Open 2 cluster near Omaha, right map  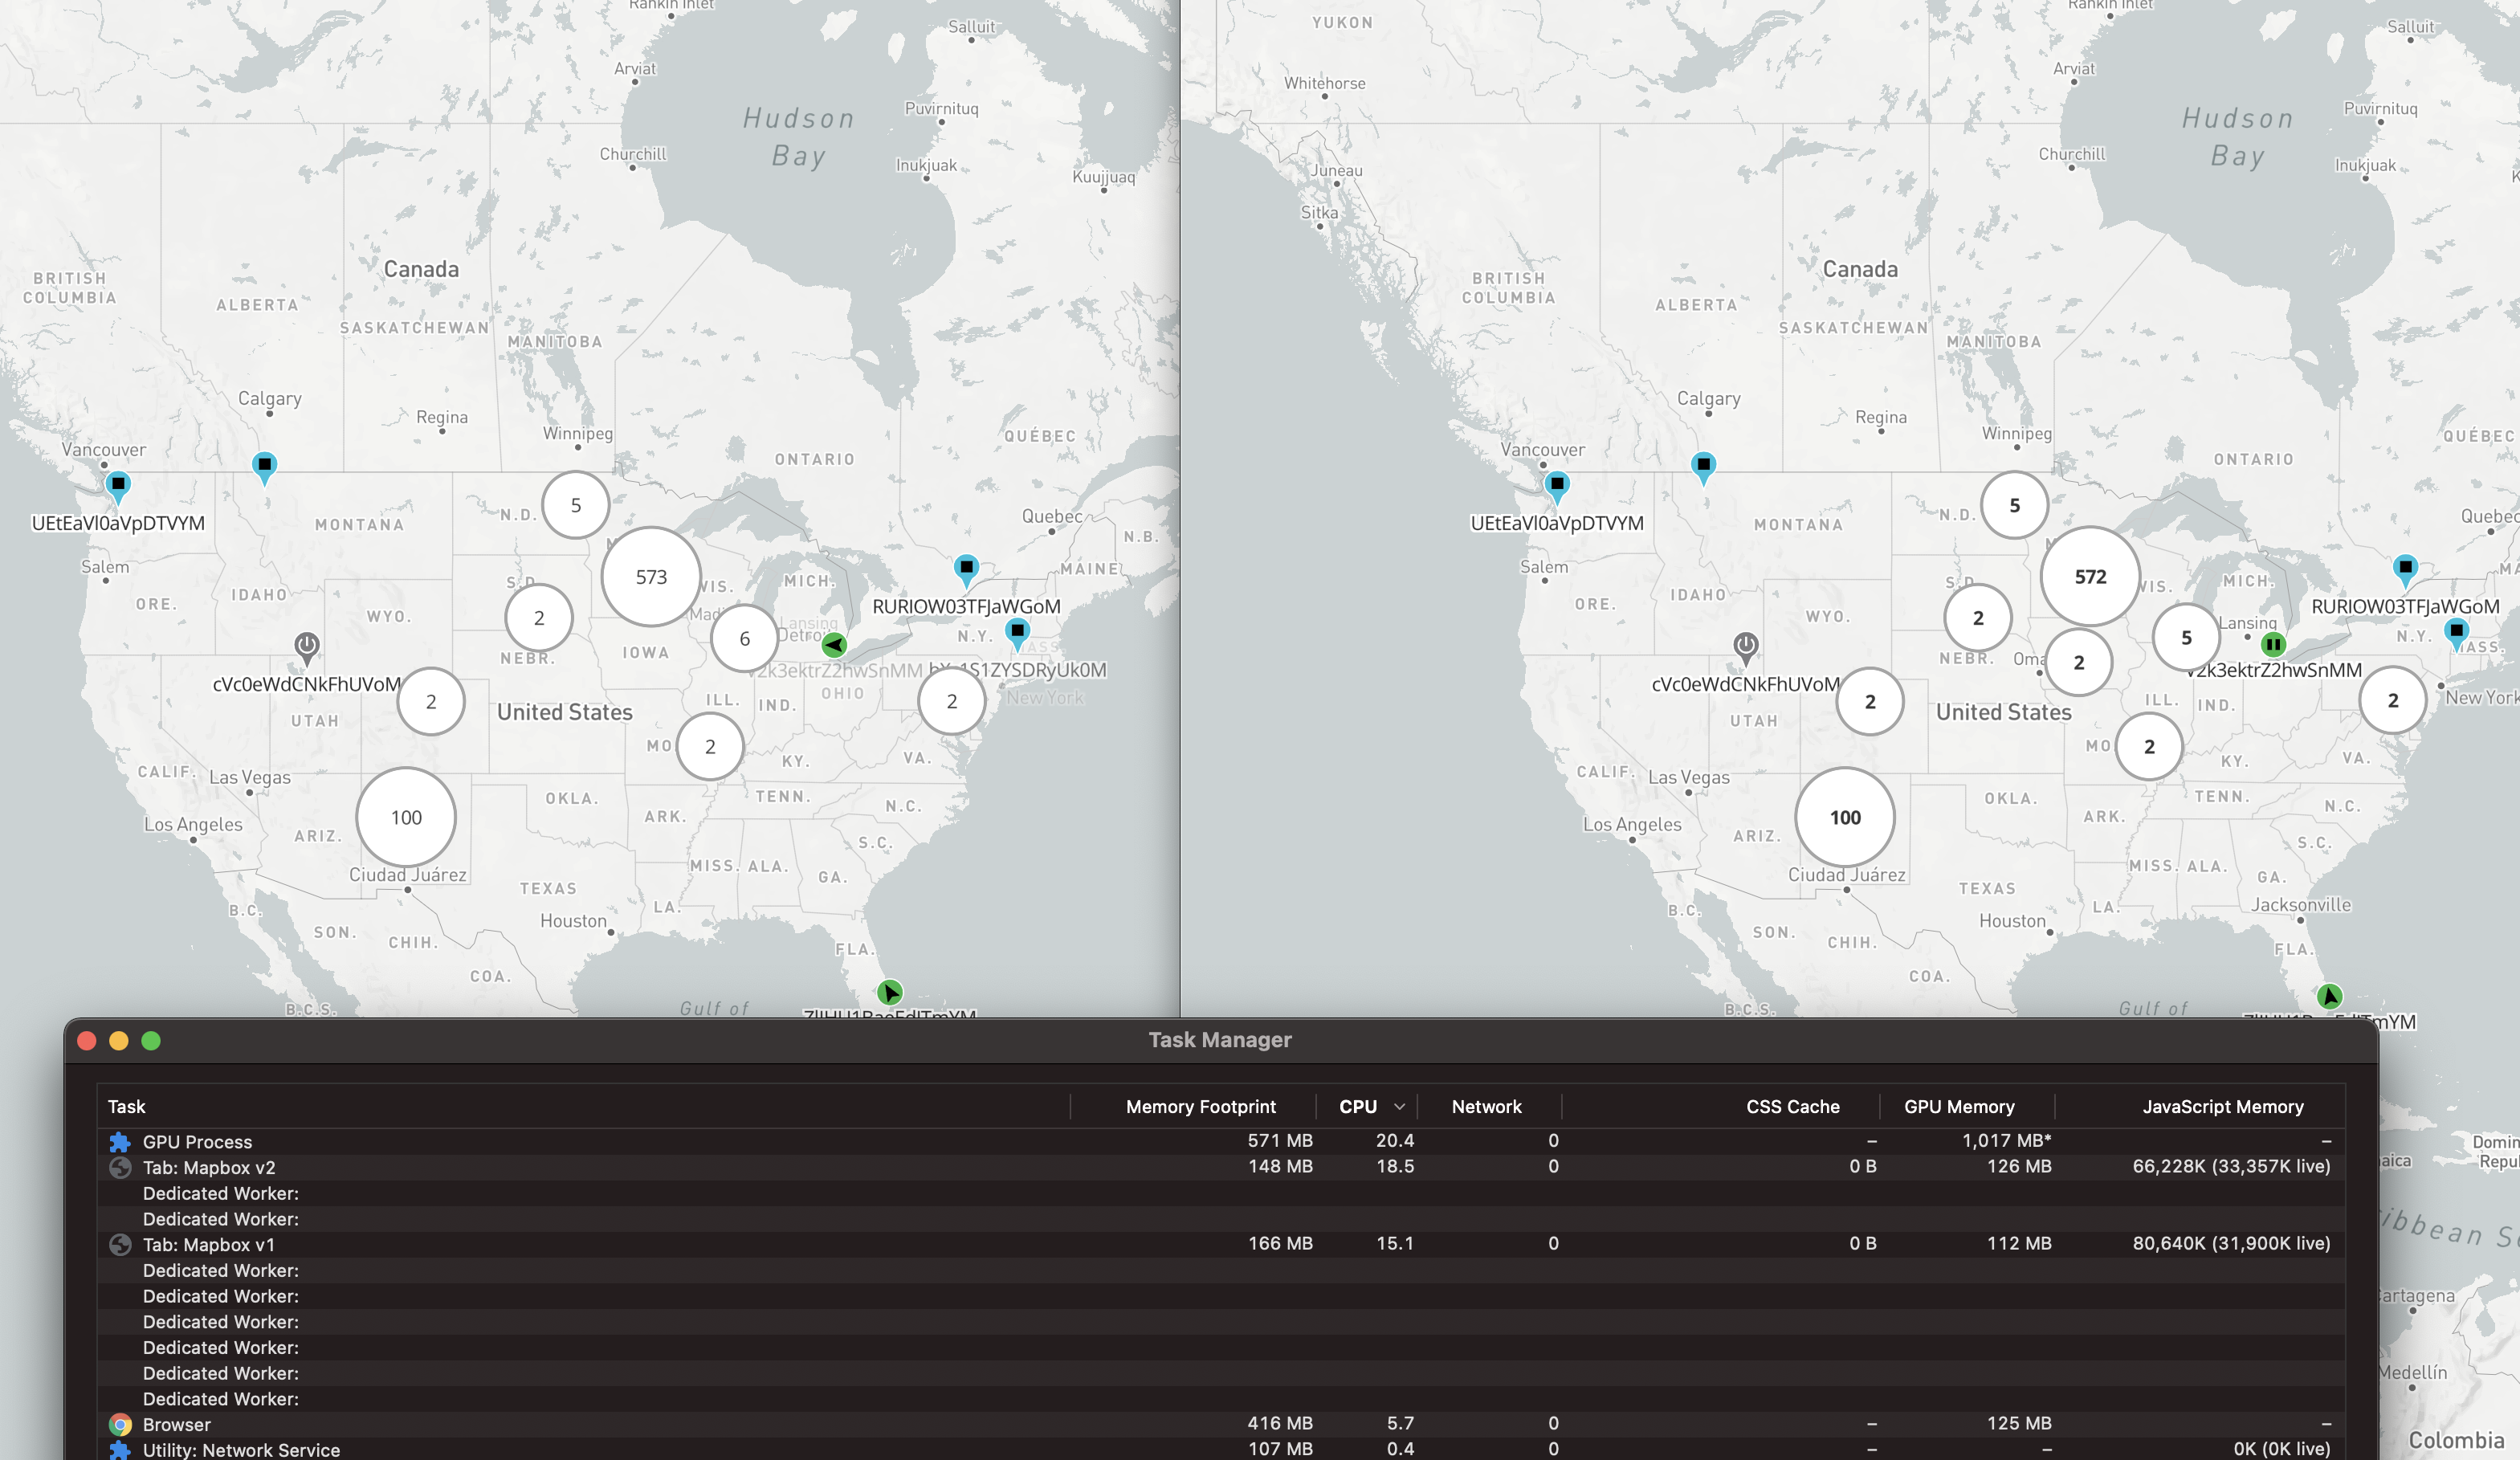click(x=2079, y=662)
